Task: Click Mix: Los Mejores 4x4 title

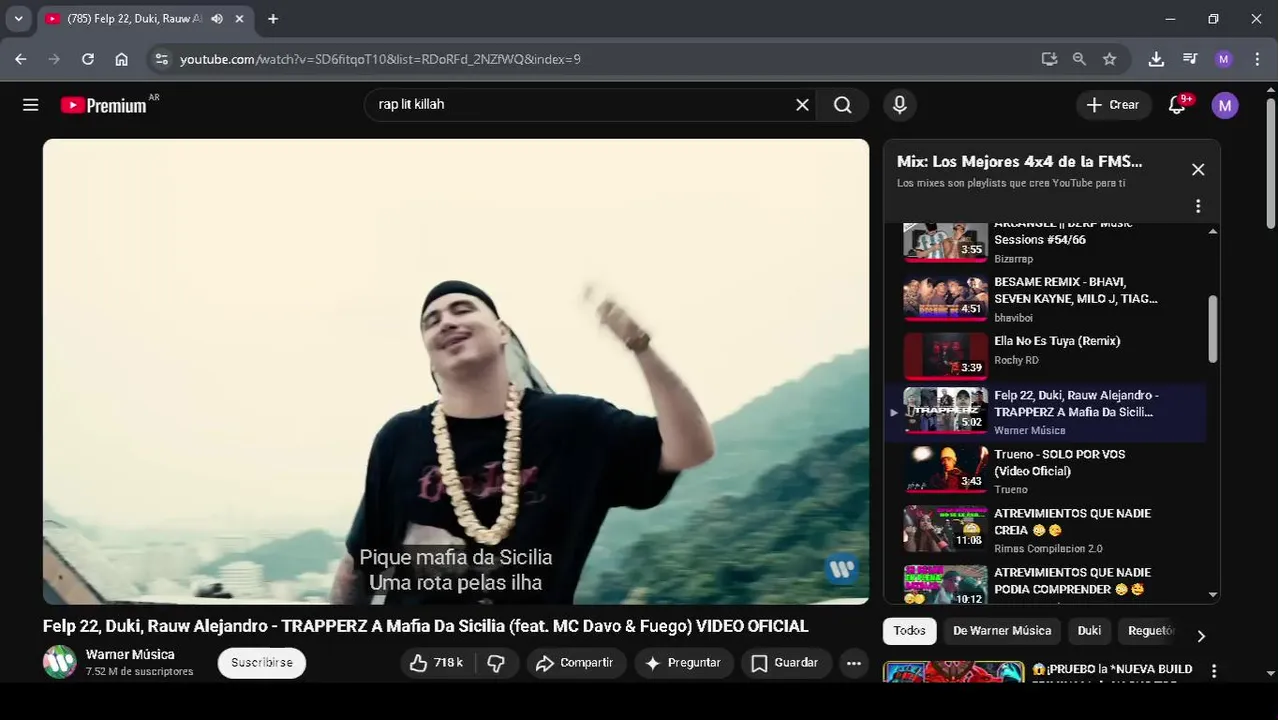Action: (x=1019, y=161)
